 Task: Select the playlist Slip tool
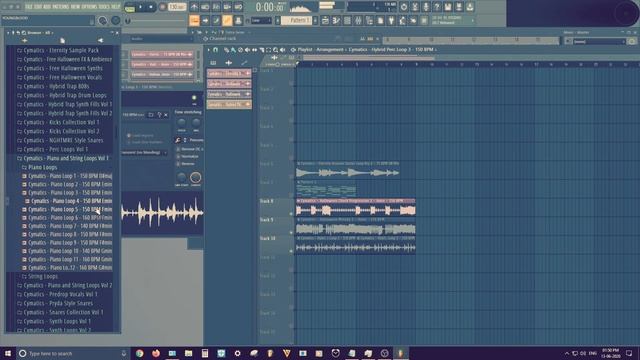click(x=255, y=50)
